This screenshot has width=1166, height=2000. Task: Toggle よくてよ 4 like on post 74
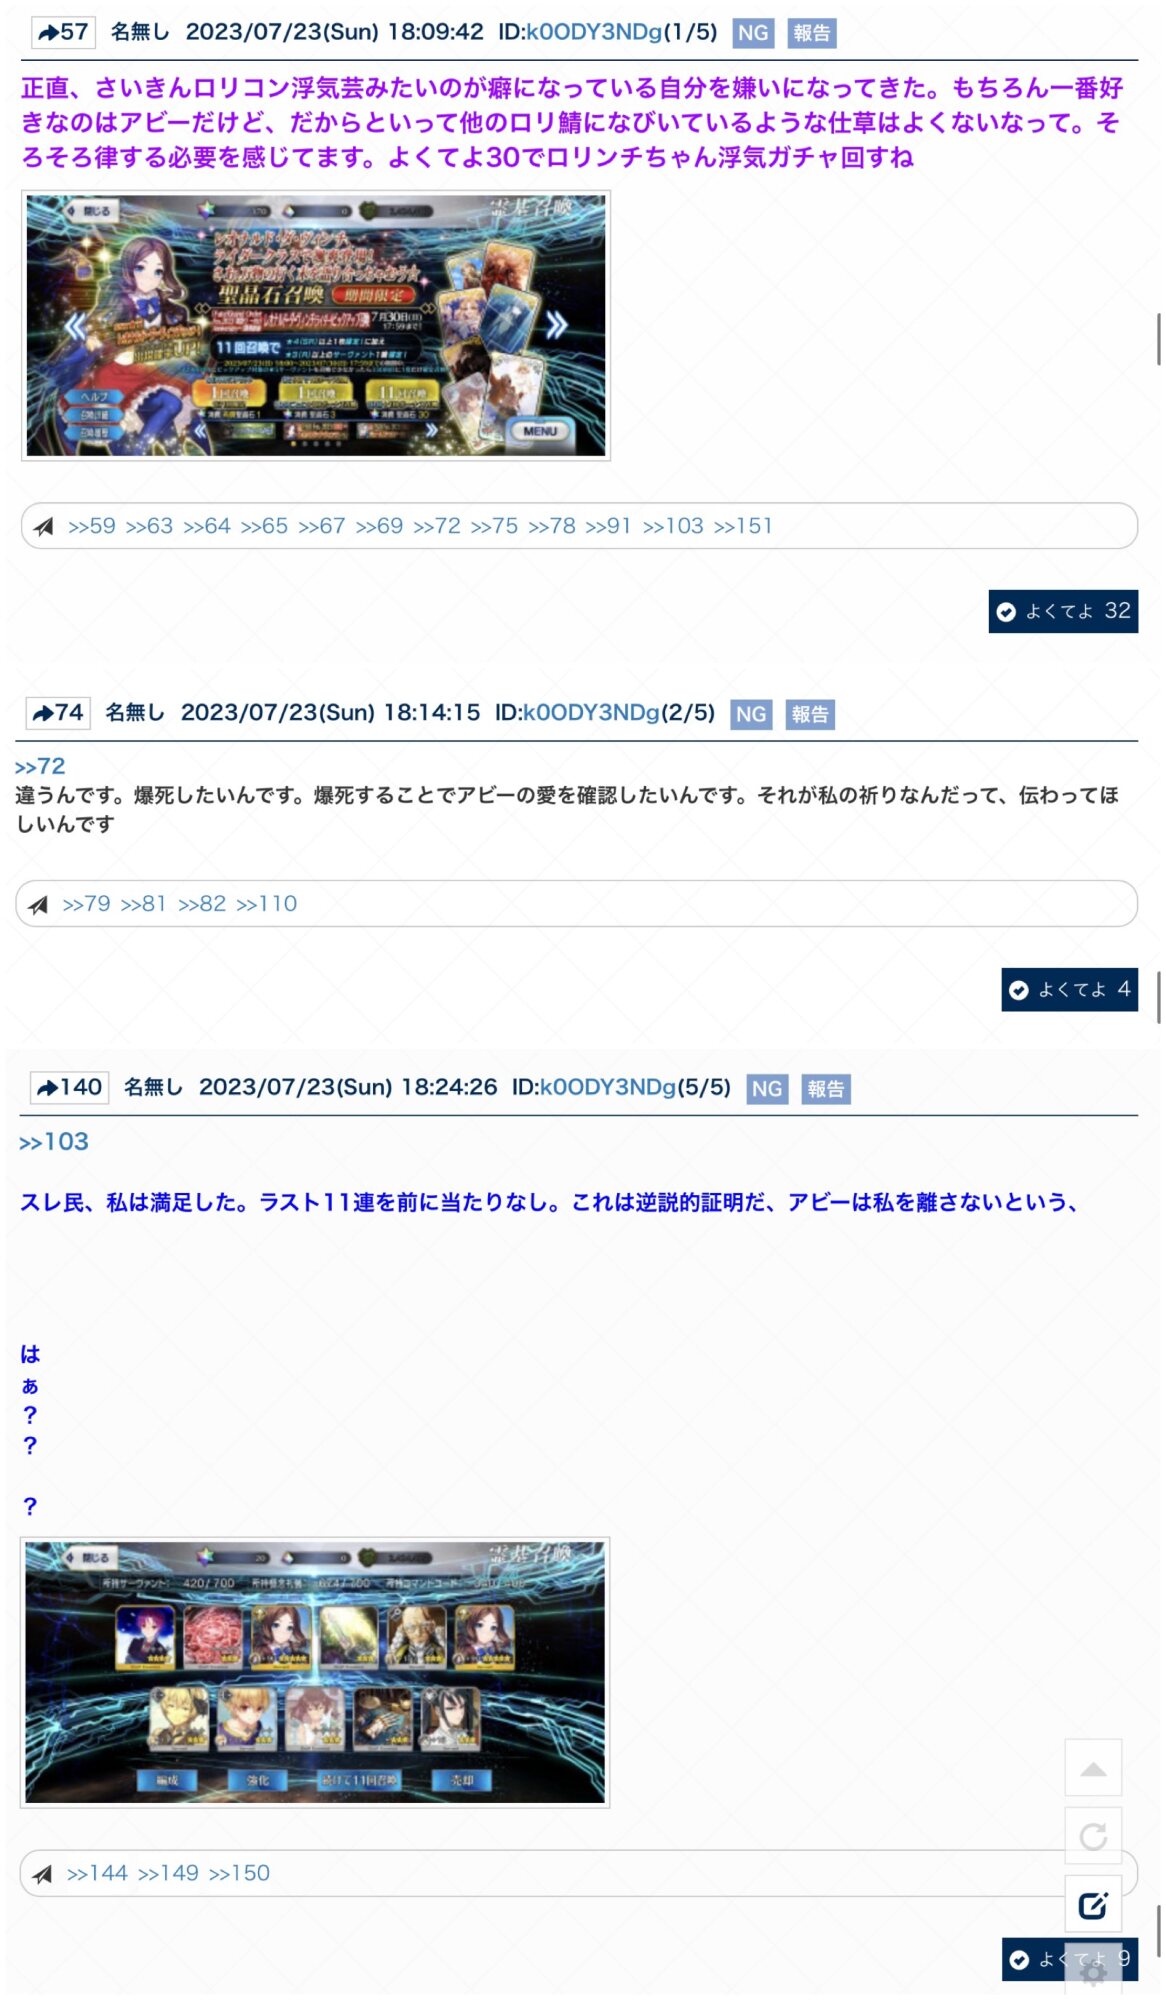pyautogui.click(x=1069, y=990)
